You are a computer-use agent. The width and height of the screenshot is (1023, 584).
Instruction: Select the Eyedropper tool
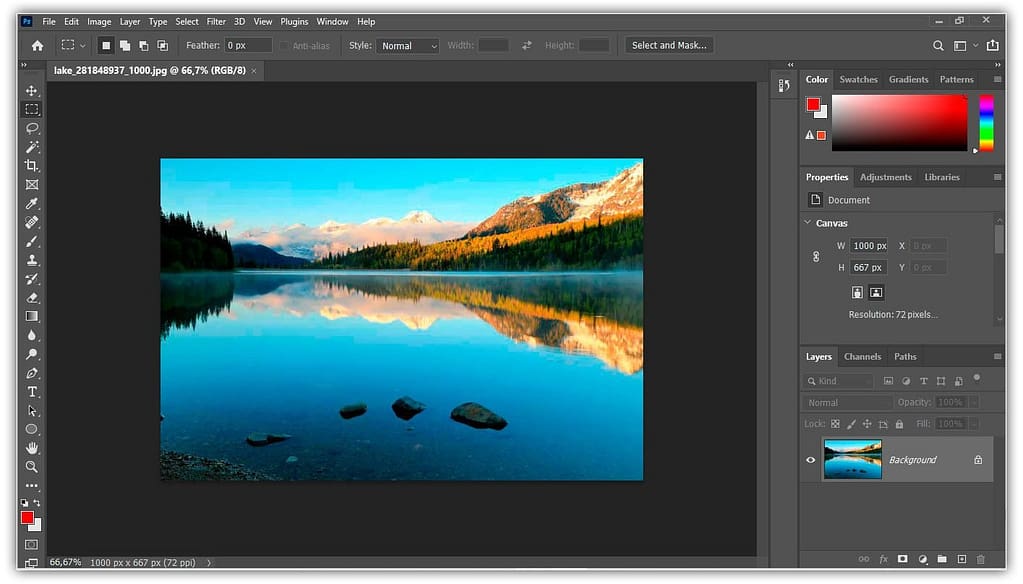coord(31,203)
